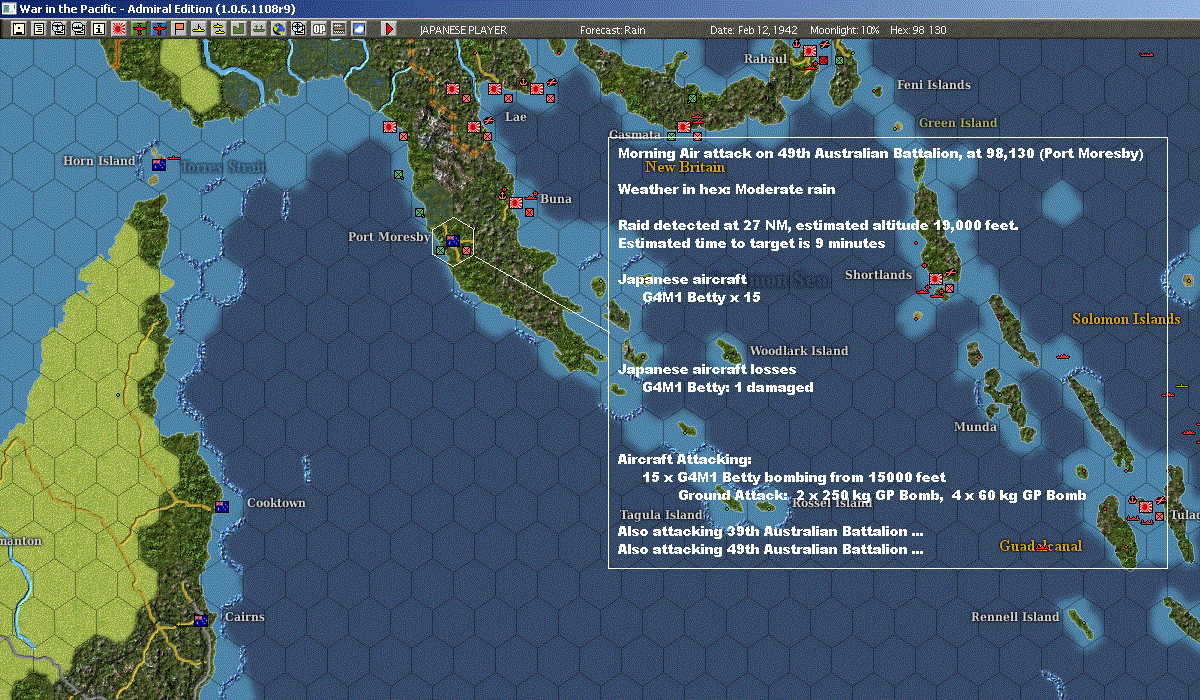Screen dimensions: 1200x700
Task: Click 'G4M1 Betty: 1 damaged' line
Action: pos(728,388)
